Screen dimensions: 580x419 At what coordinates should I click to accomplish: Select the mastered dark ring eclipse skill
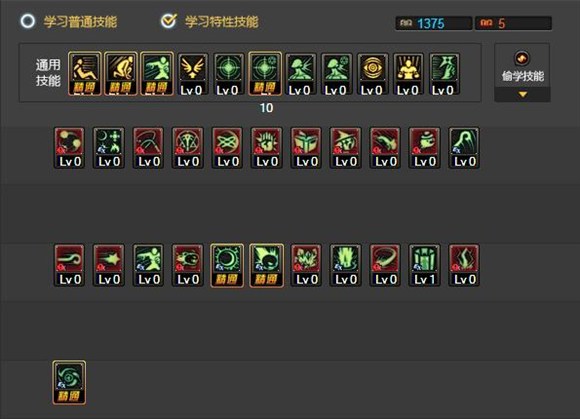click(227, 266)
